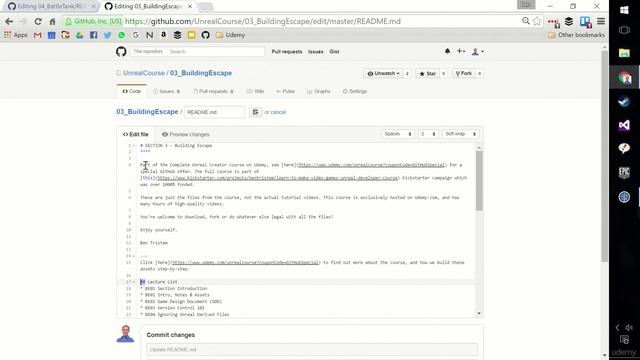The image size is (640, 360).
Task: Bookmark this page with the star icon
Action: (537, 21)
